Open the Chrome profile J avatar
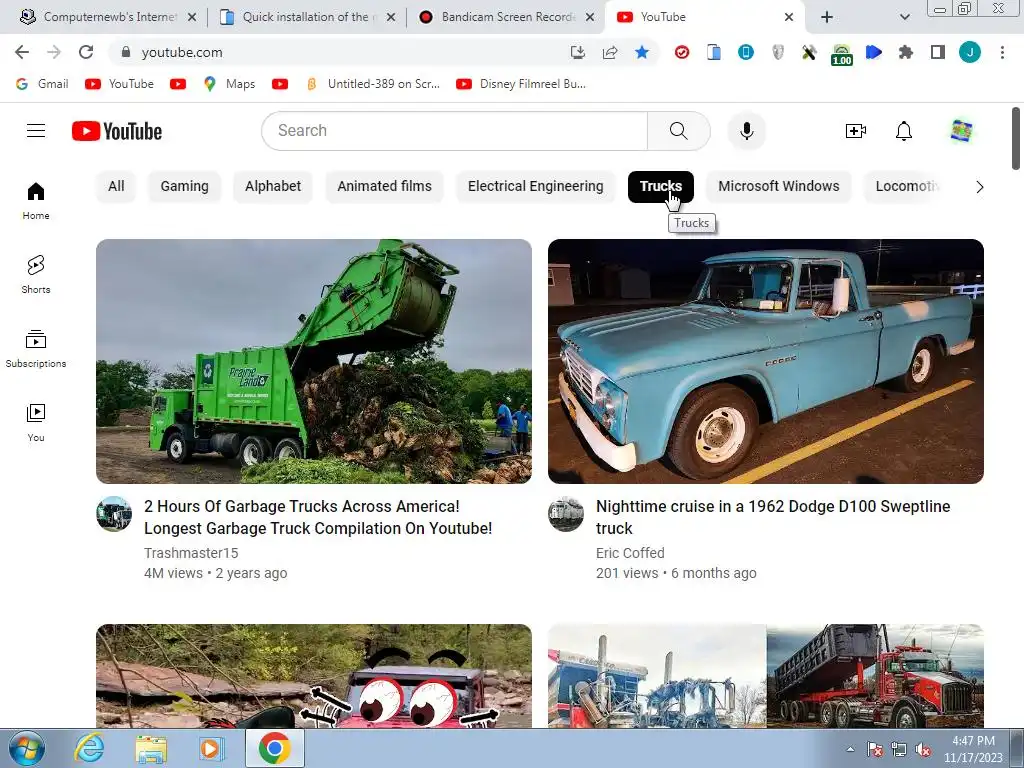Image resolution: width=1024 pixels, height=768 pixels. 970,52
